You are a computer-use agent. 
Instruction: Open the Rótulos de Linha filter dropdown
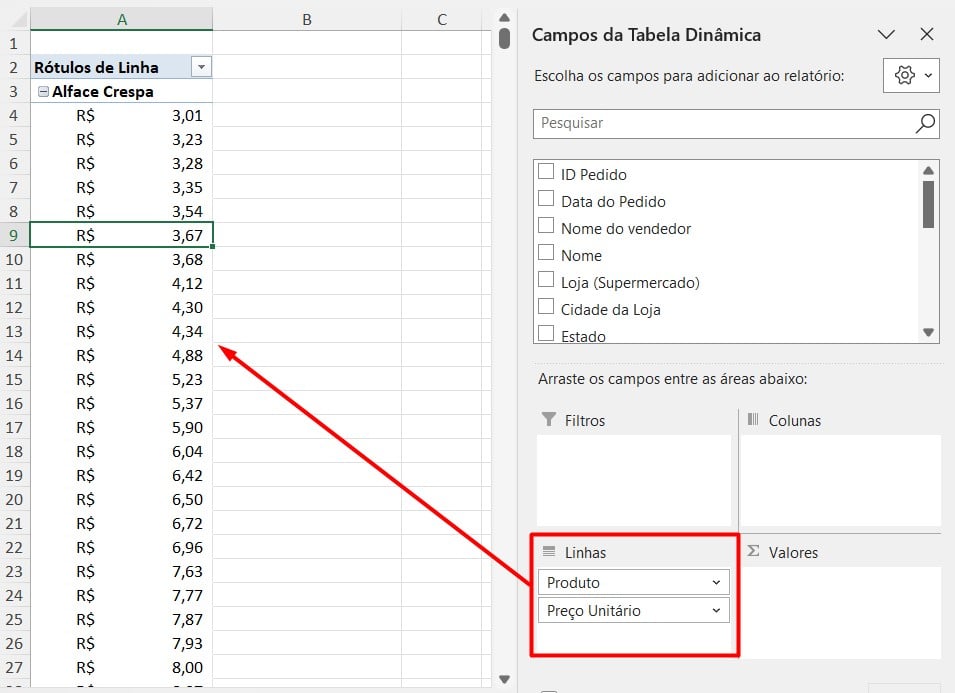(x=201, y=67)
